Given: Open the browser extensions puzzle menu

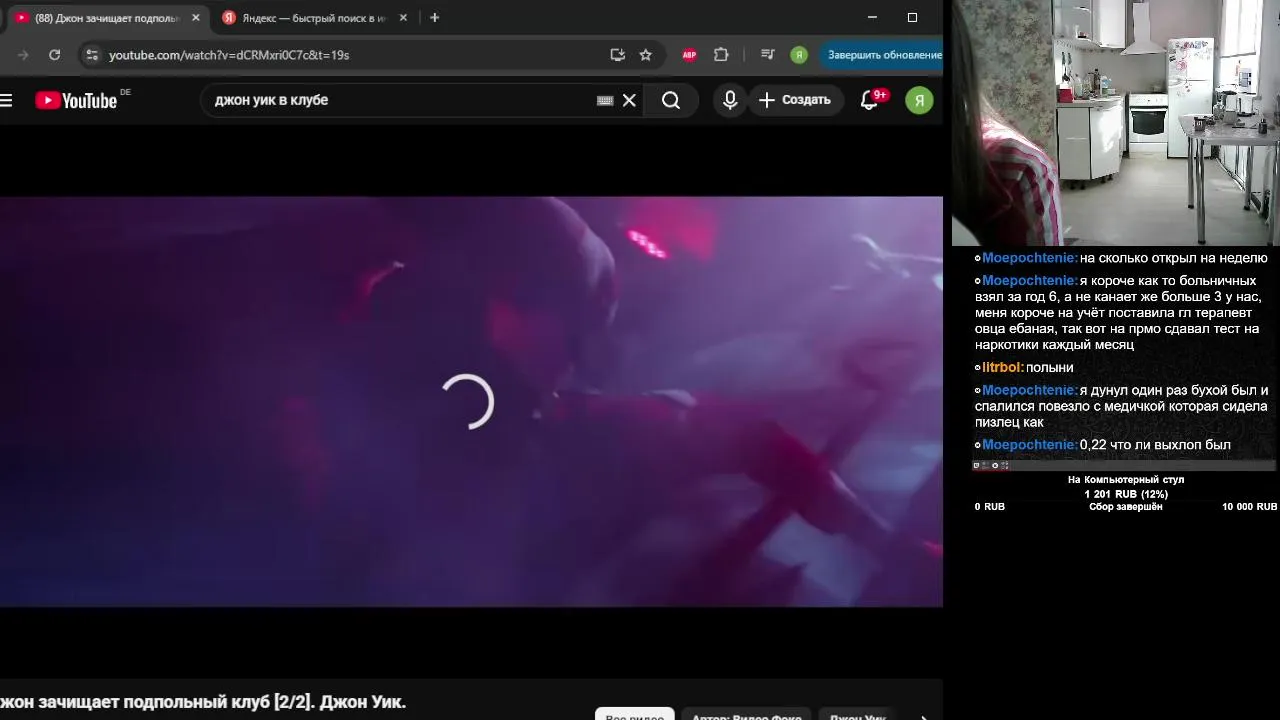Looking at the screenshot, I should pyautogui.click(x=721, y=55).
